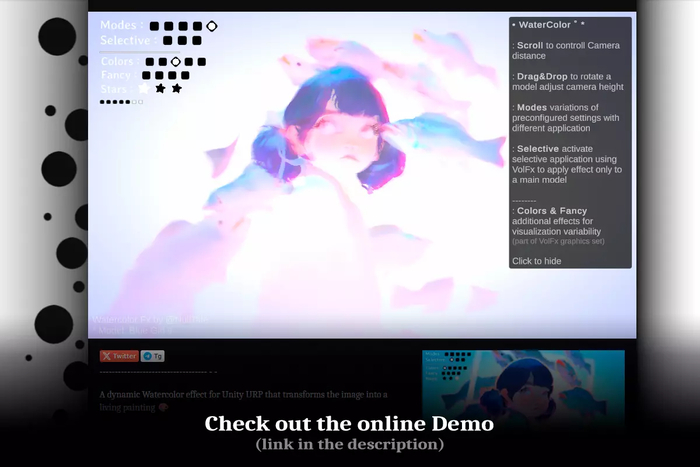Image resolution: width=700 pixels, height=467 pixels.
Task: Activate the last Fancy effect square
Action: pos(185,75)
